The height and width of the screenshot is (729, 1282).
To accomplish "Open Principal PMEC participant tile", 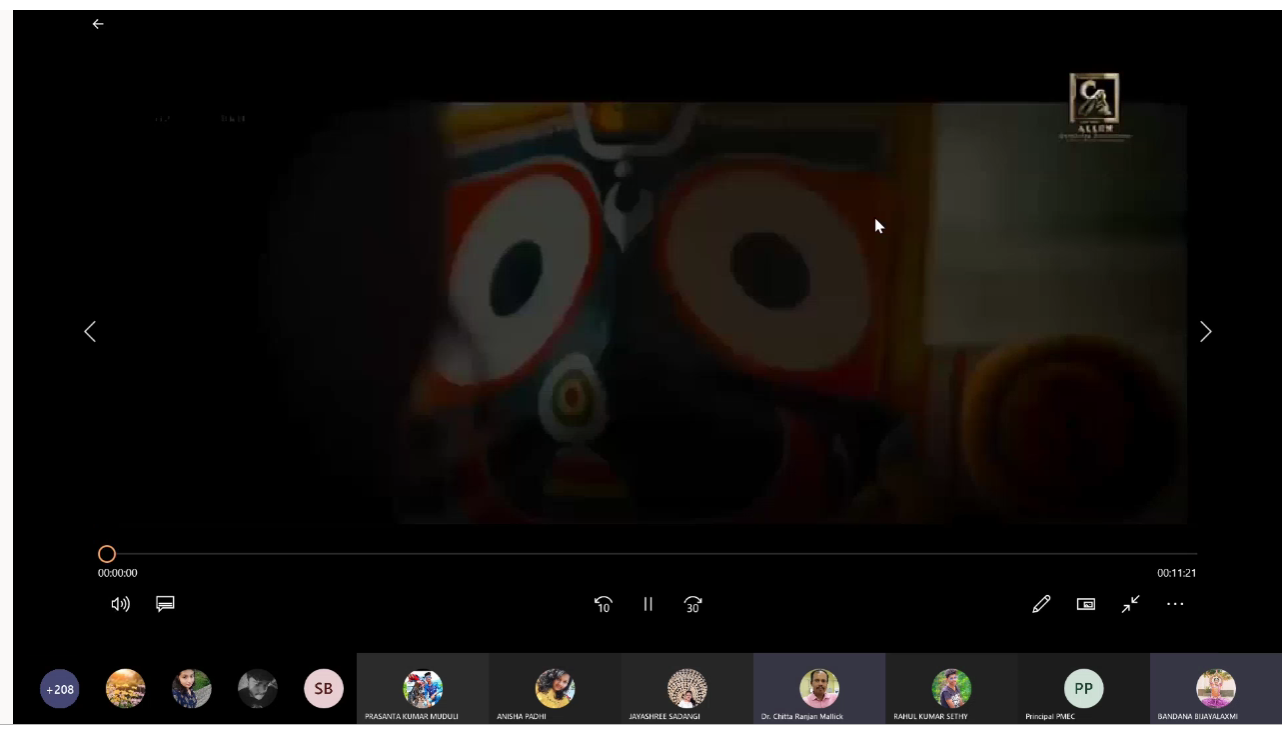I will click(x=1083, y=688).
